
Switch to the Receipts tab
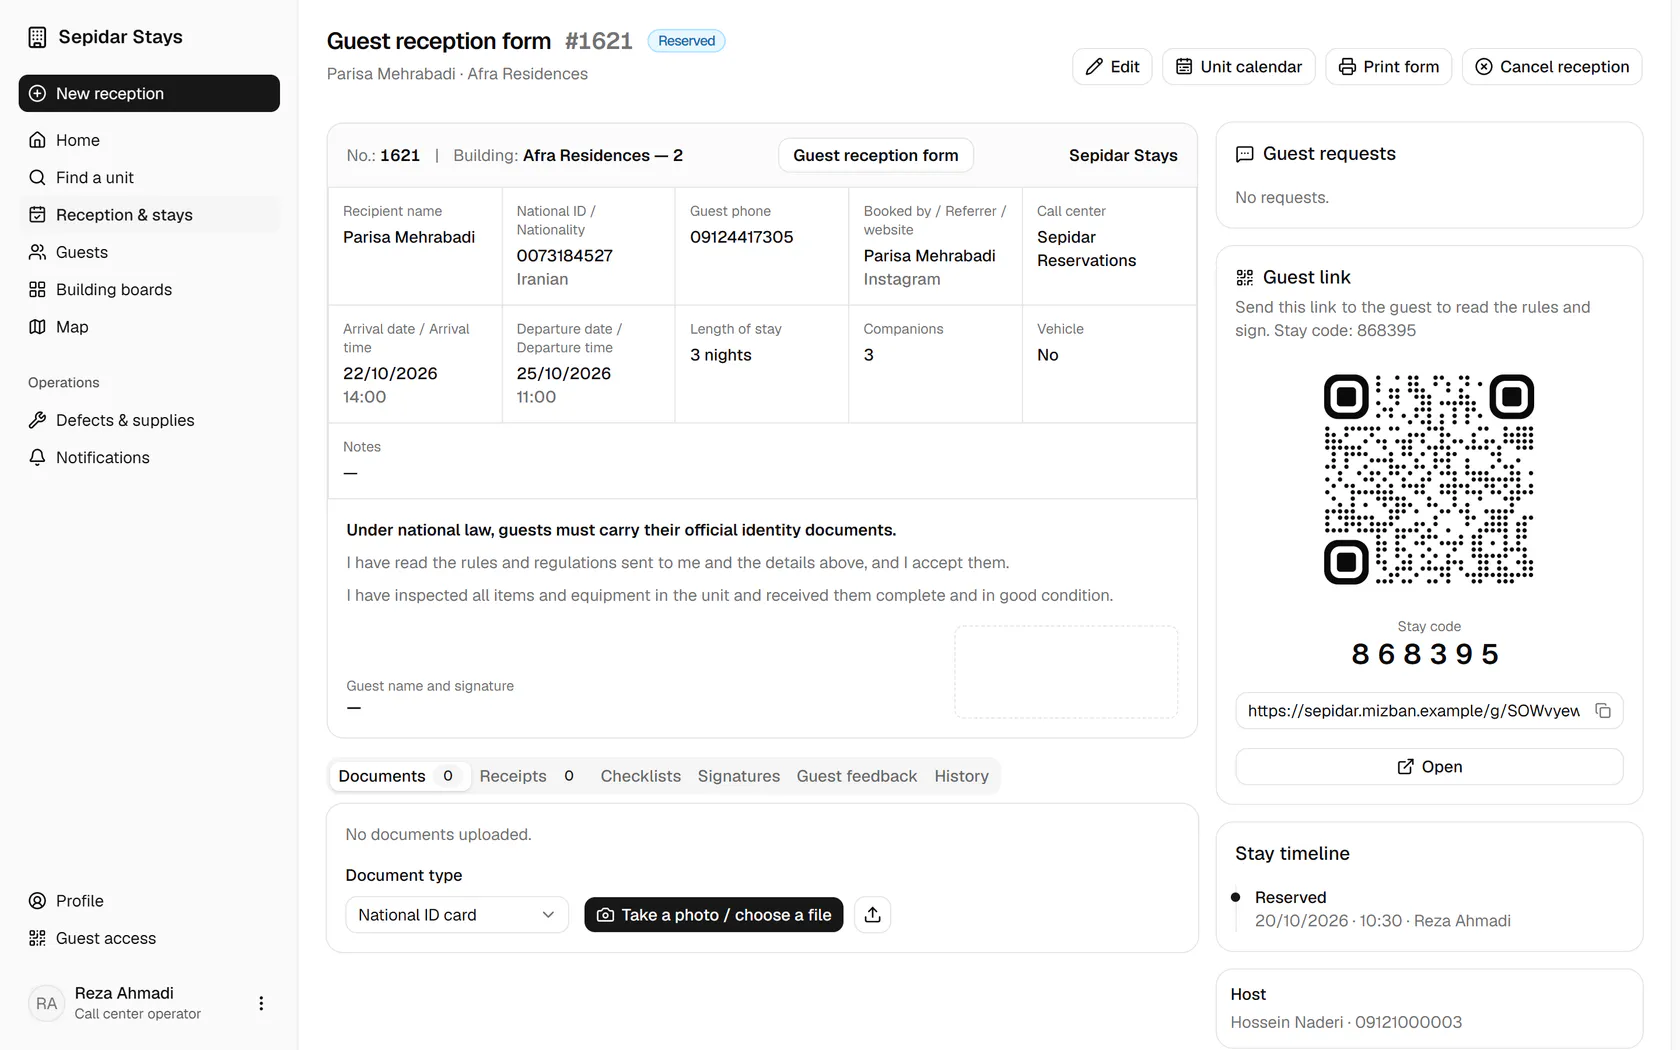(x=527, y=776)
